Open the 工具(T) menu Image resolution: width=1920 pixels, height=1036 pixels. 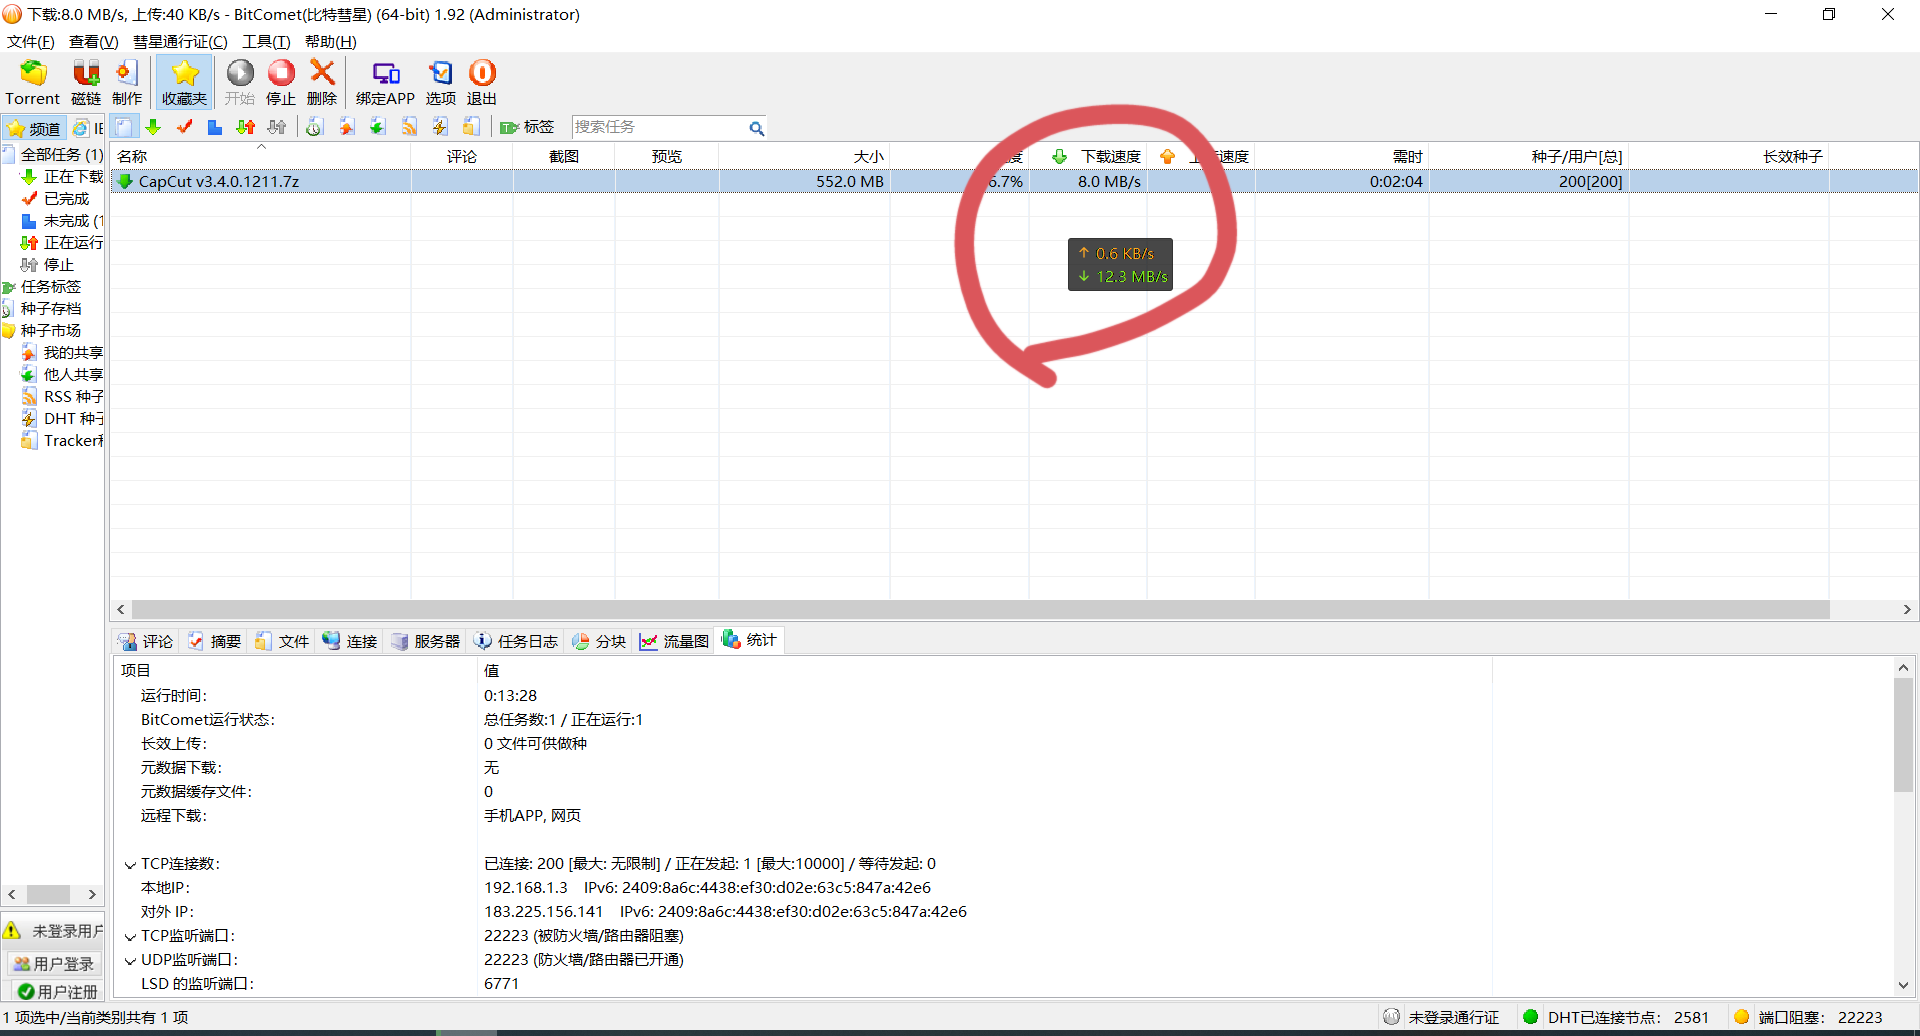coord(265,41)
